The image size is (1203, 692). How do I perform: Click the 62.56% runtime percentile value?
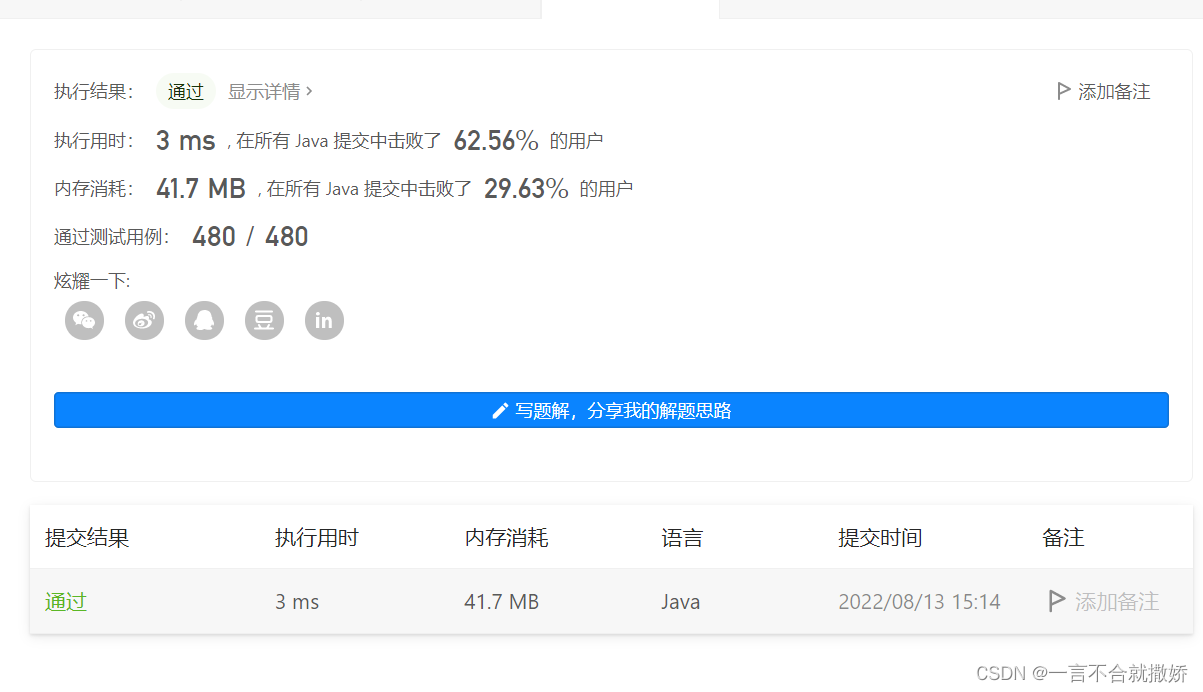496,140
